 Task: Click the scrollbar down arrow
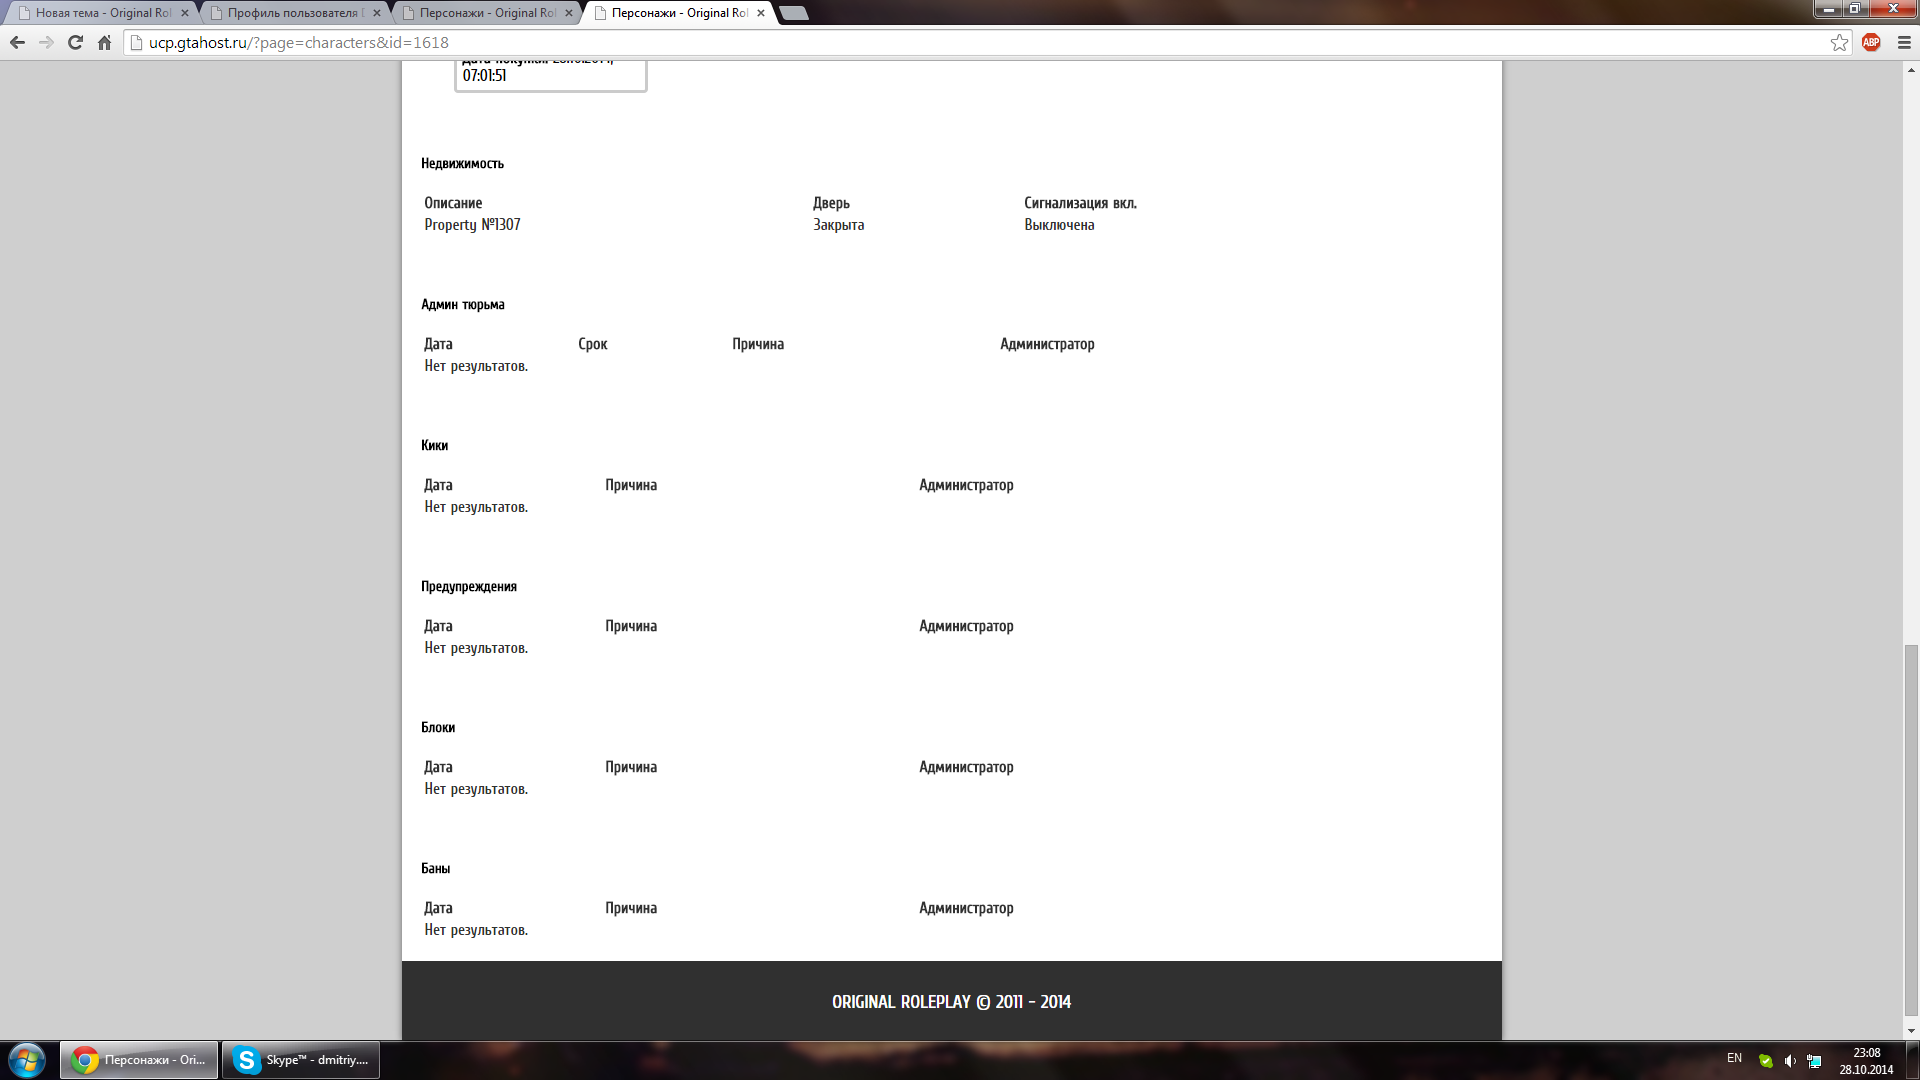[x=1911, y=1031]
